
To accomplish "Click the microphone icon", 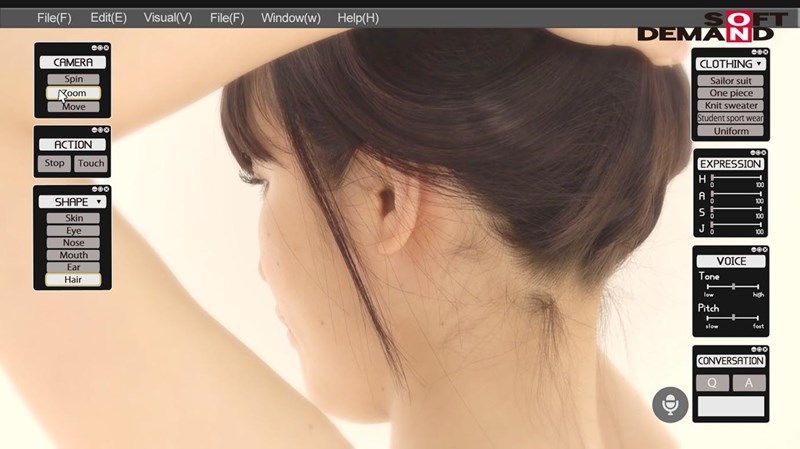I will coord(670,404).
